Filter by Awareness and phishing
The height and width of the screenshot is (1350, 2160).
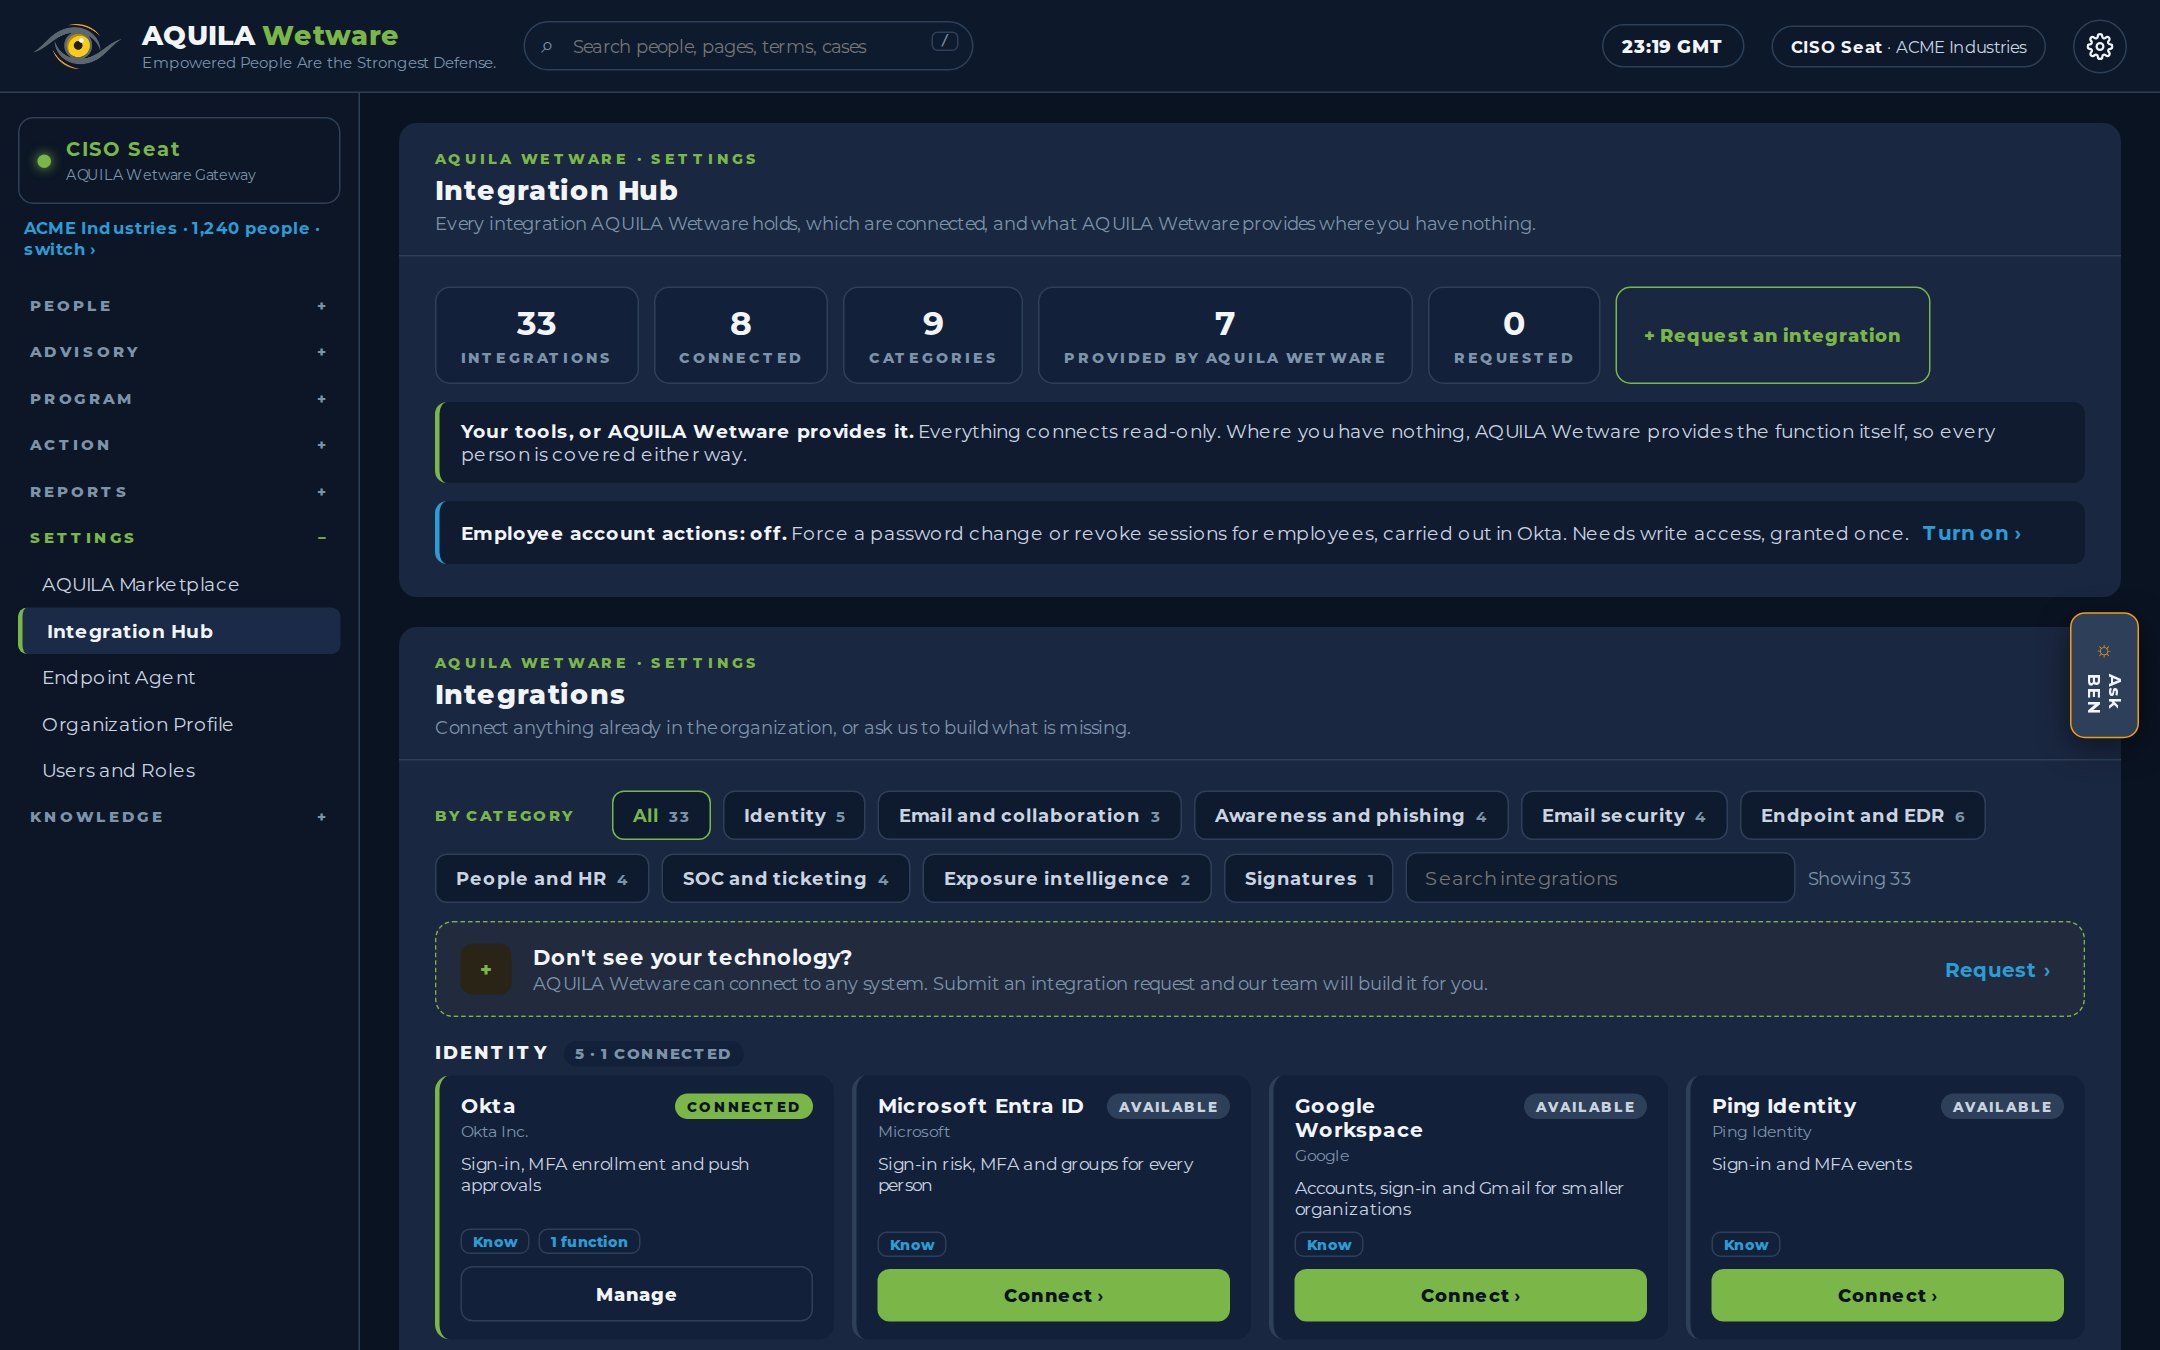(1350, 815)
